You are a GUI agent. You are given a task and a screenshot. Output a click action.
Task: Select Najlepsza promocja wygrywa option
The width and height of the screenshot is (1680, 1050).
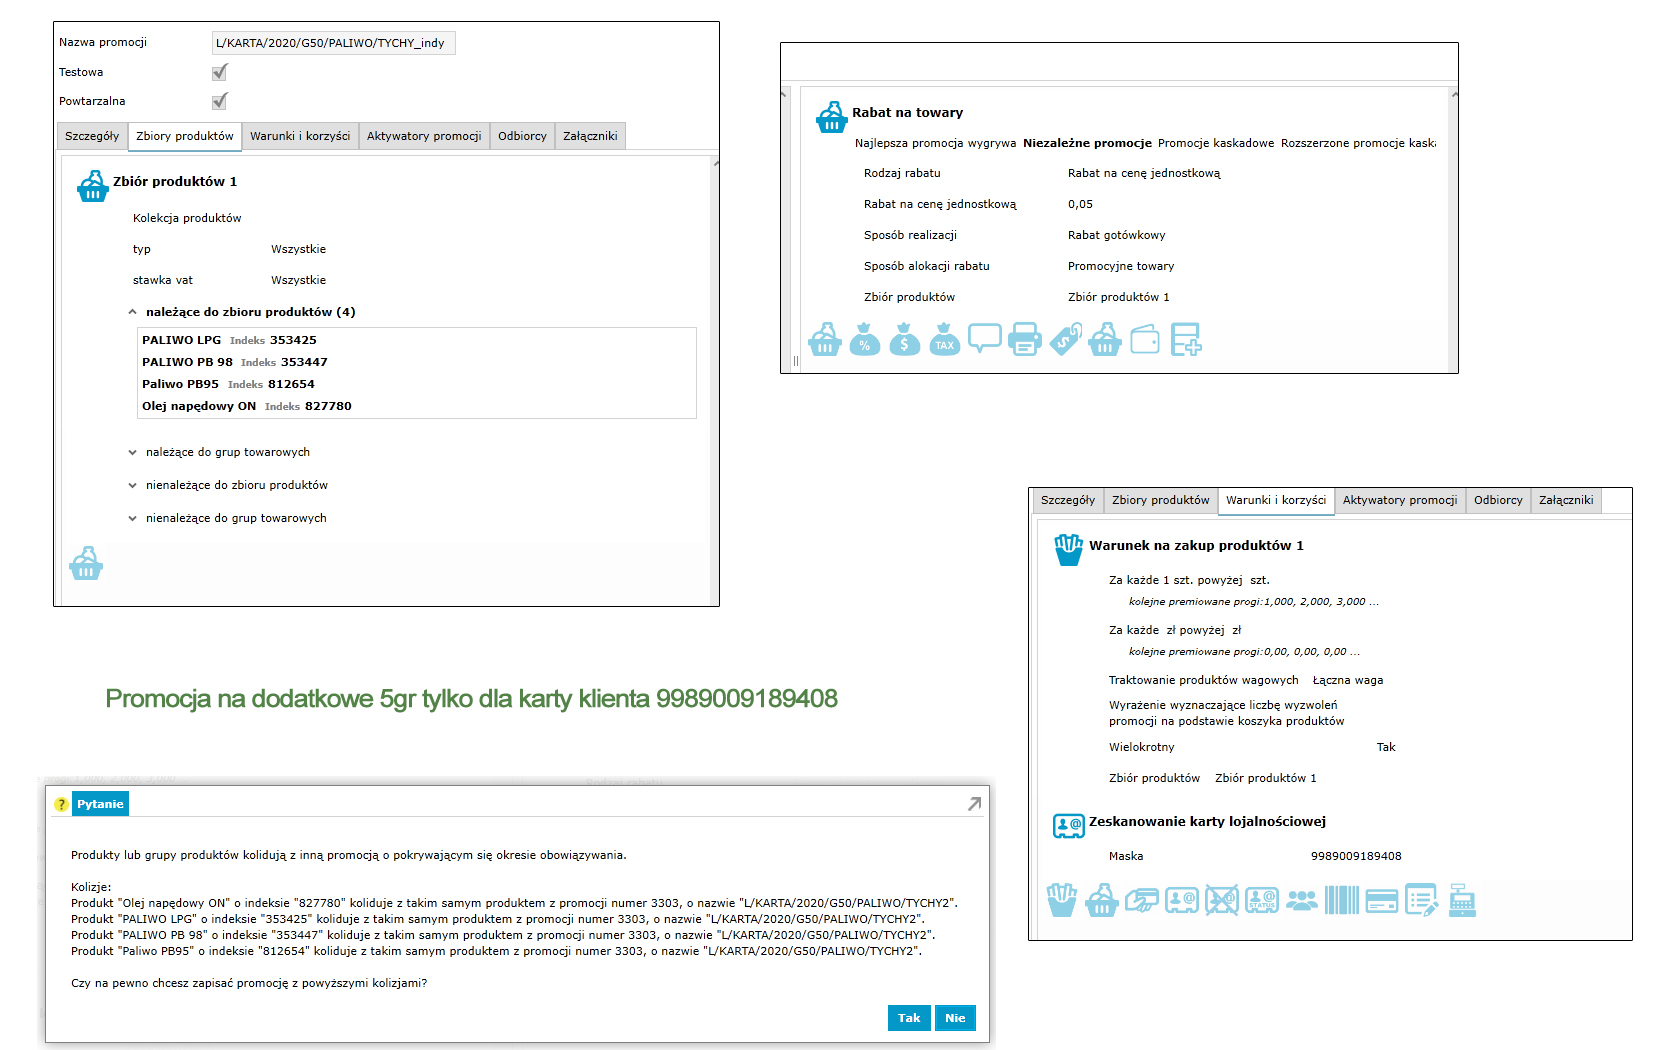pyautogui.click(x=935, y=143)
